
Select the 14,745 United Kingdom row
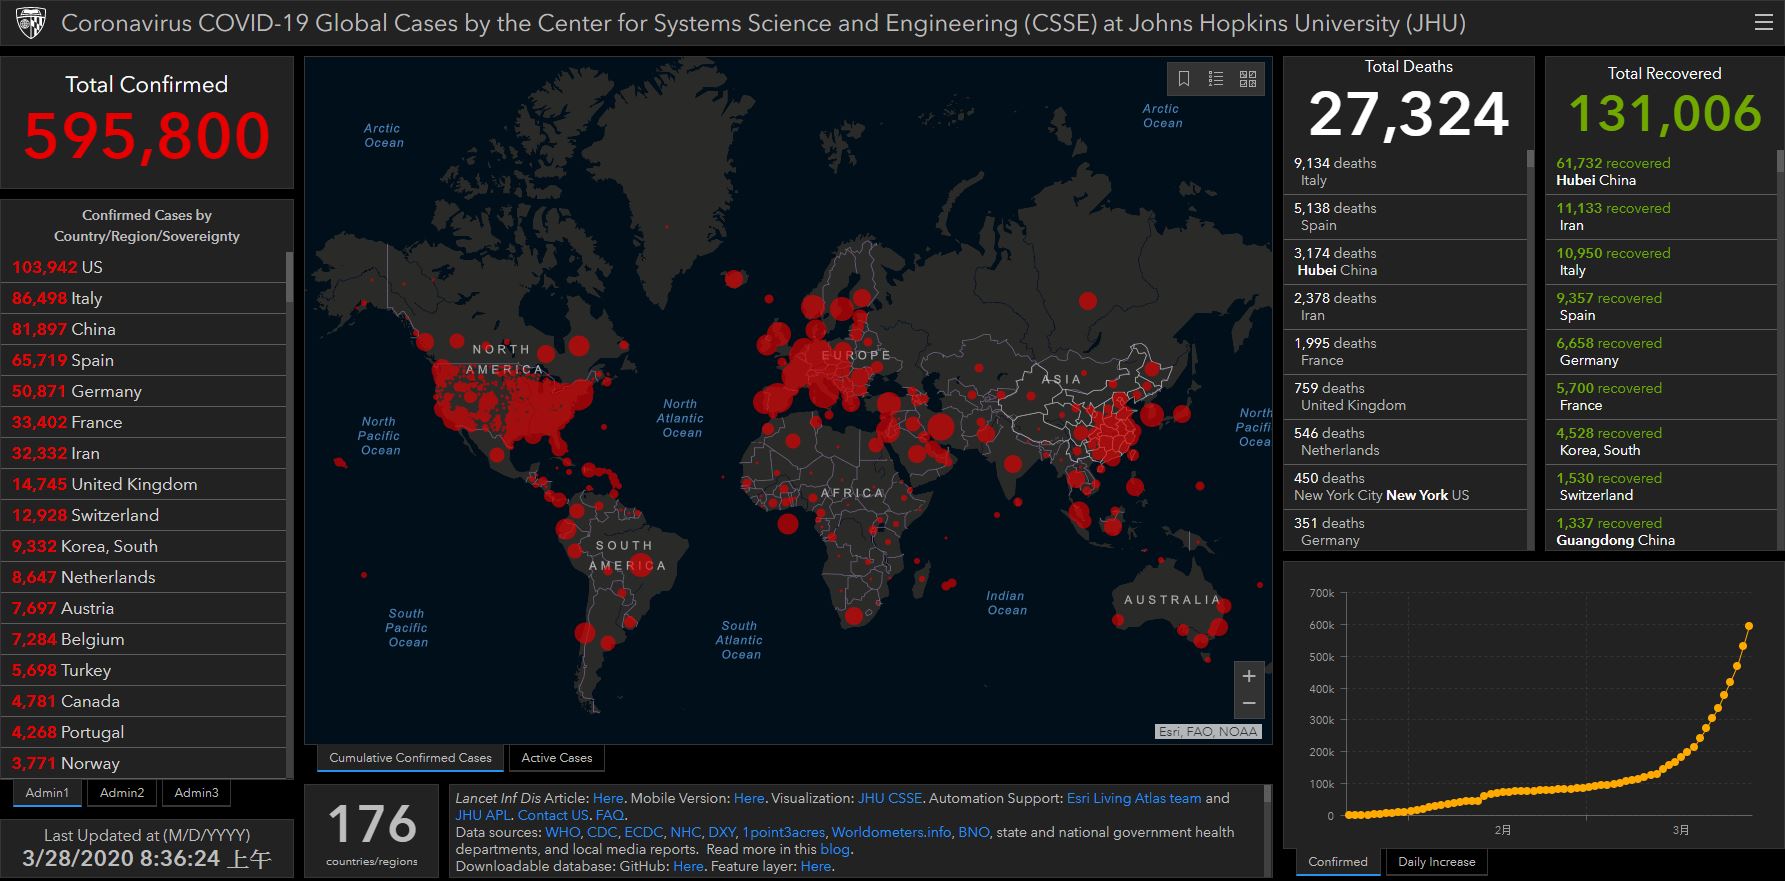[x=144, y=484]
